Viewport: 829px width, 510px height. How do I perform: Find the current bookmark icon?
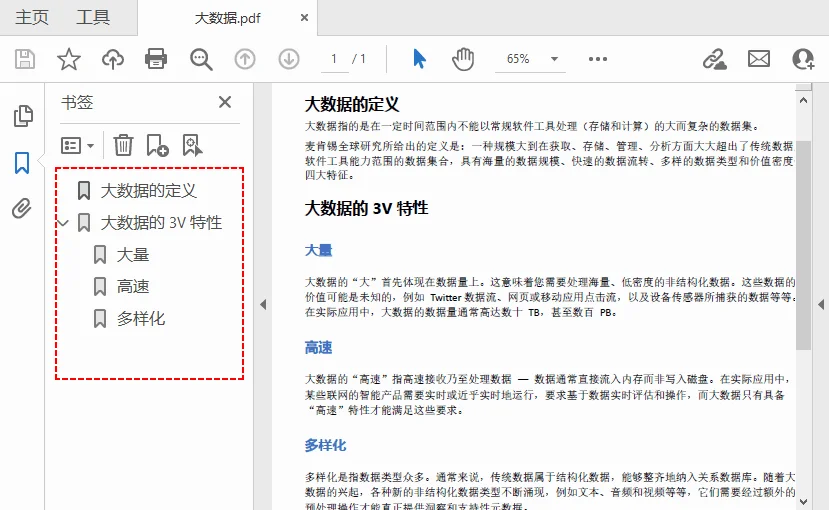[192, 145]
